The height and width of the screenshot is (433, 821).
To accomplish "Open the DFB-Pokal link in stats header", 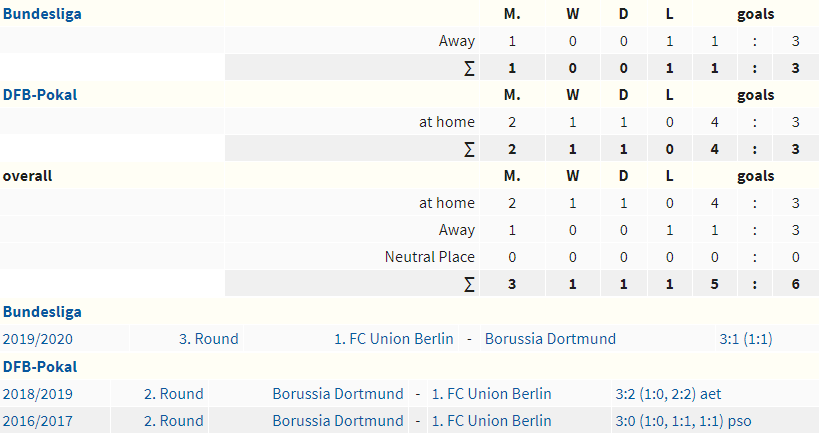I will [x=40, y=95].
